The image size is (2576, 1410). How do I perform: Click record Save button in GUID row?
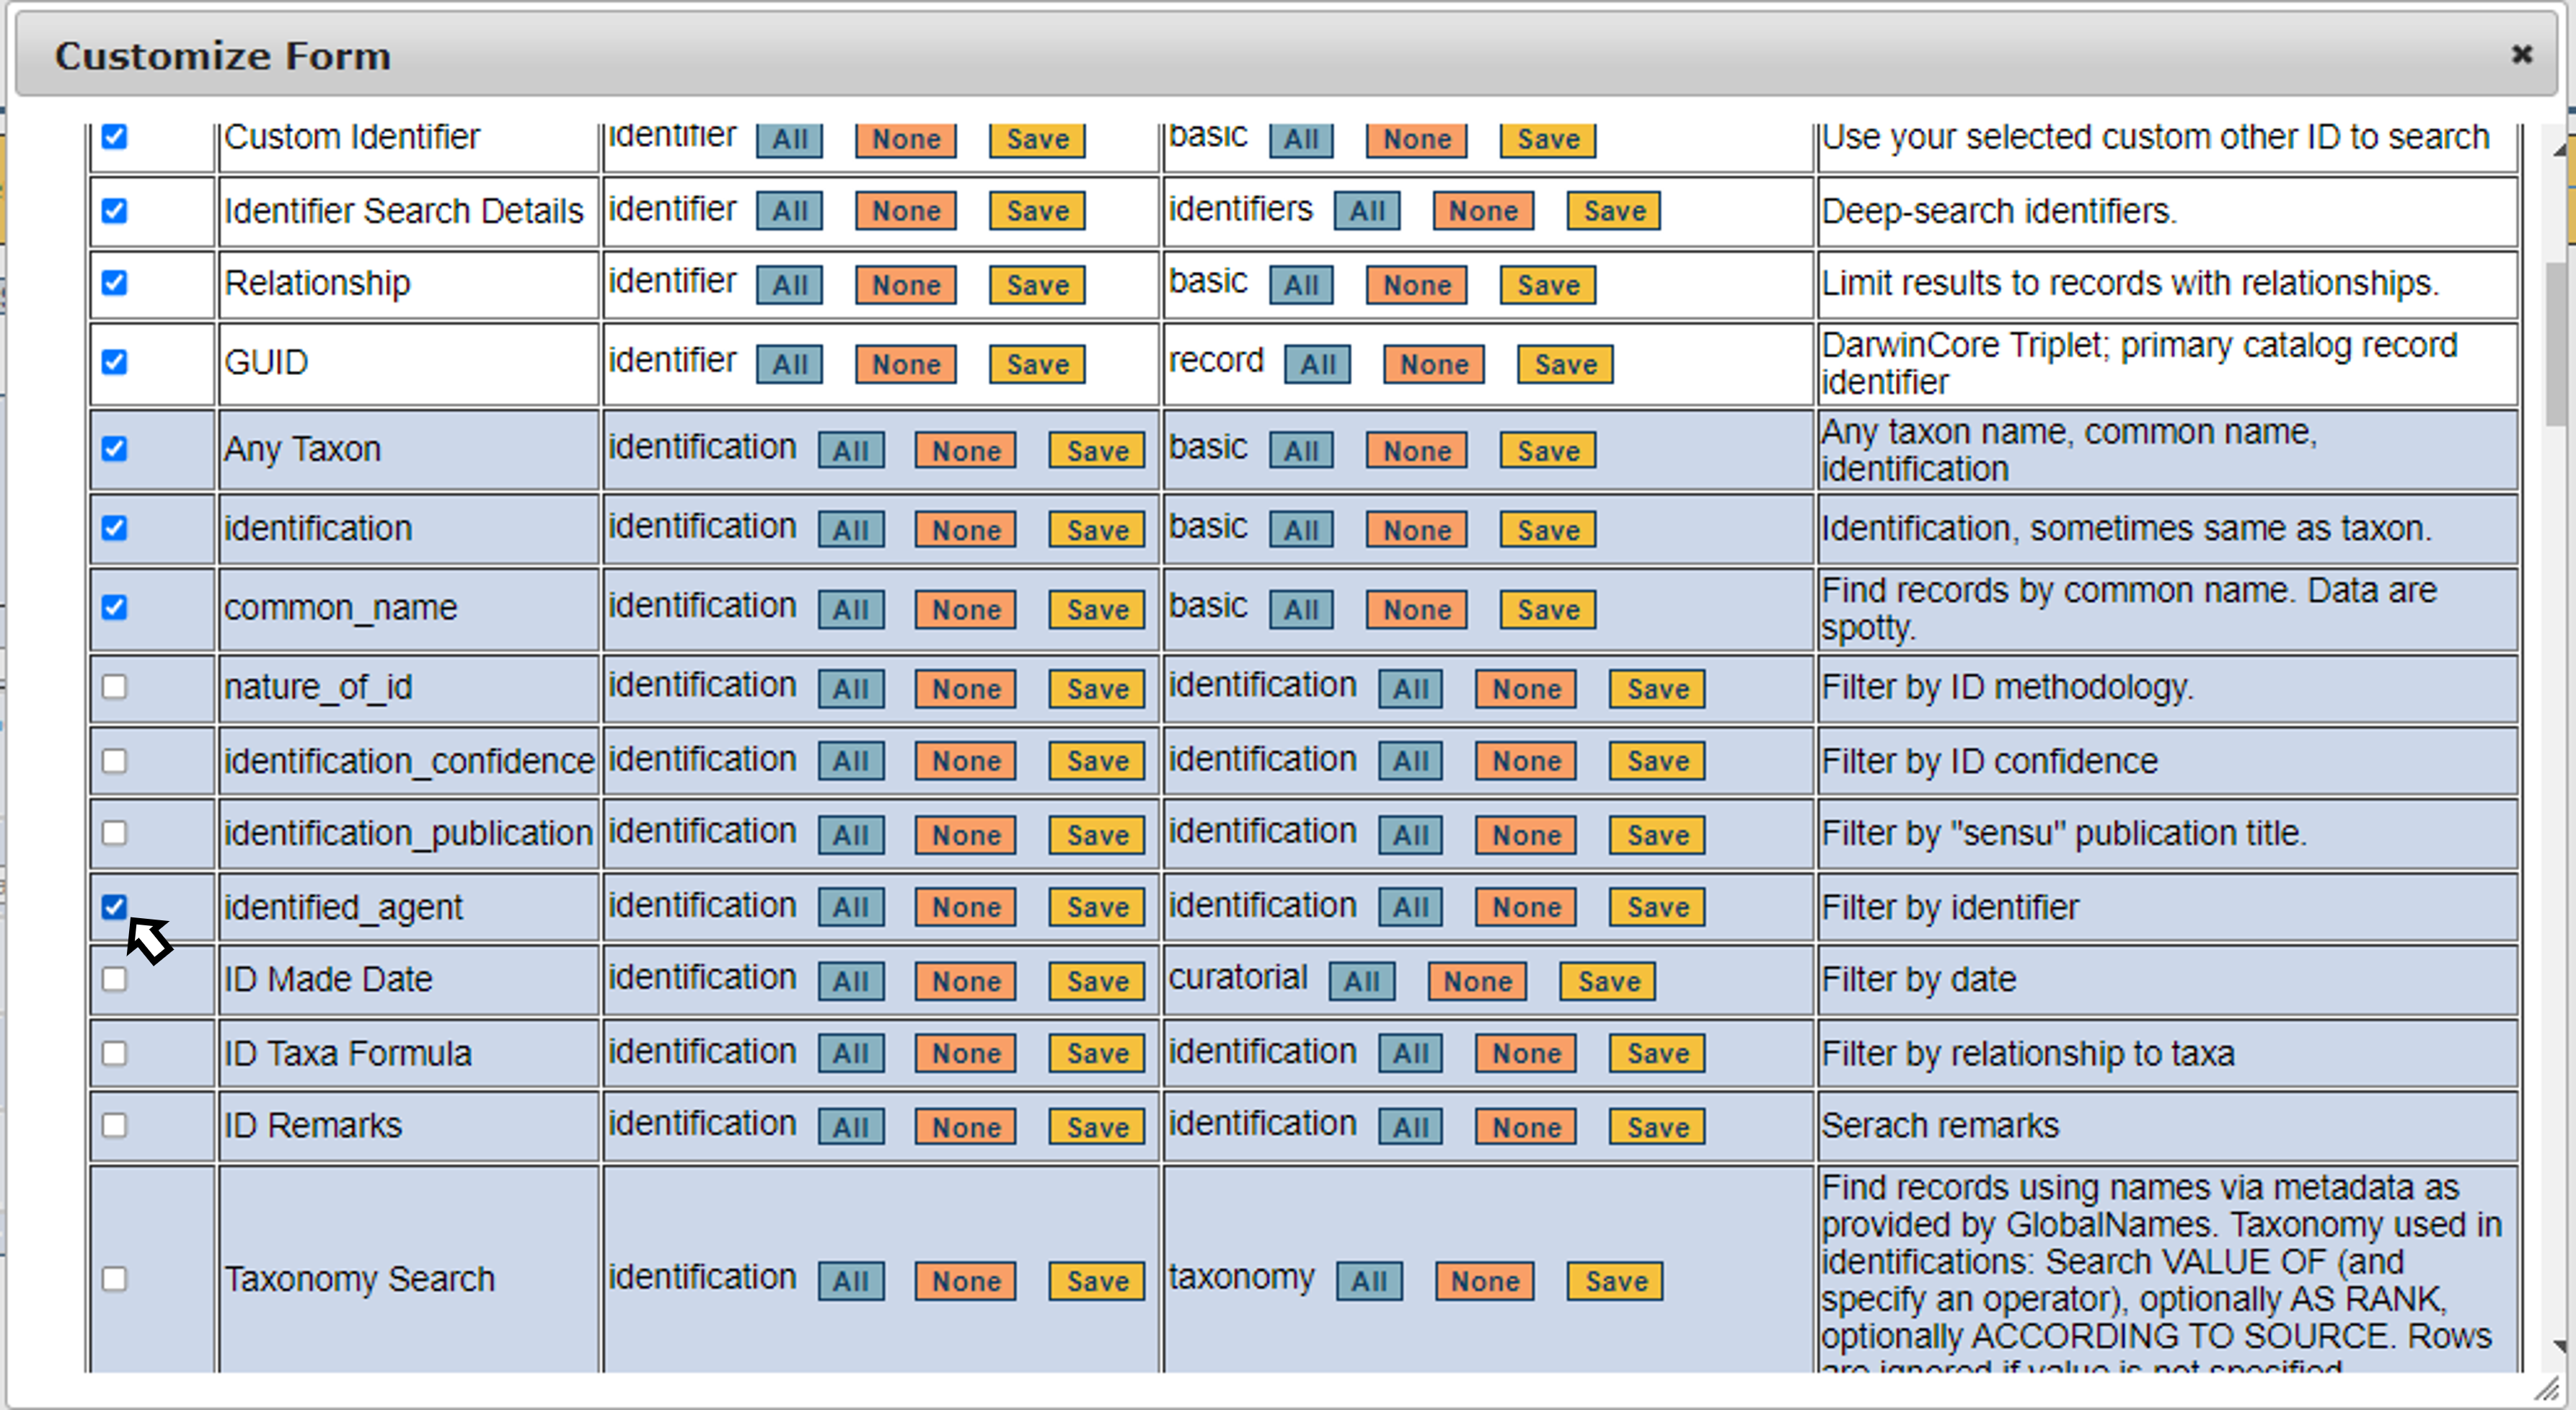coord(1565,364)
